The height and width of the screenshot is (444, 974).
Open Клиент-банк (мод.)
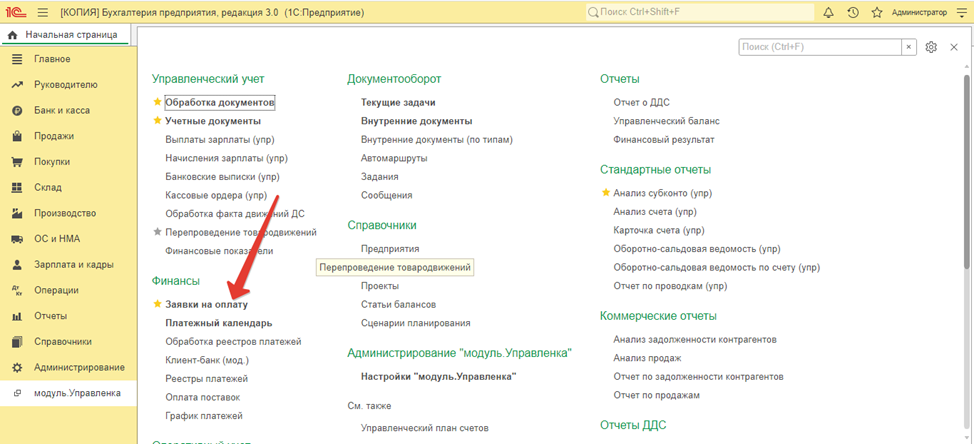[x=207, y=360]
